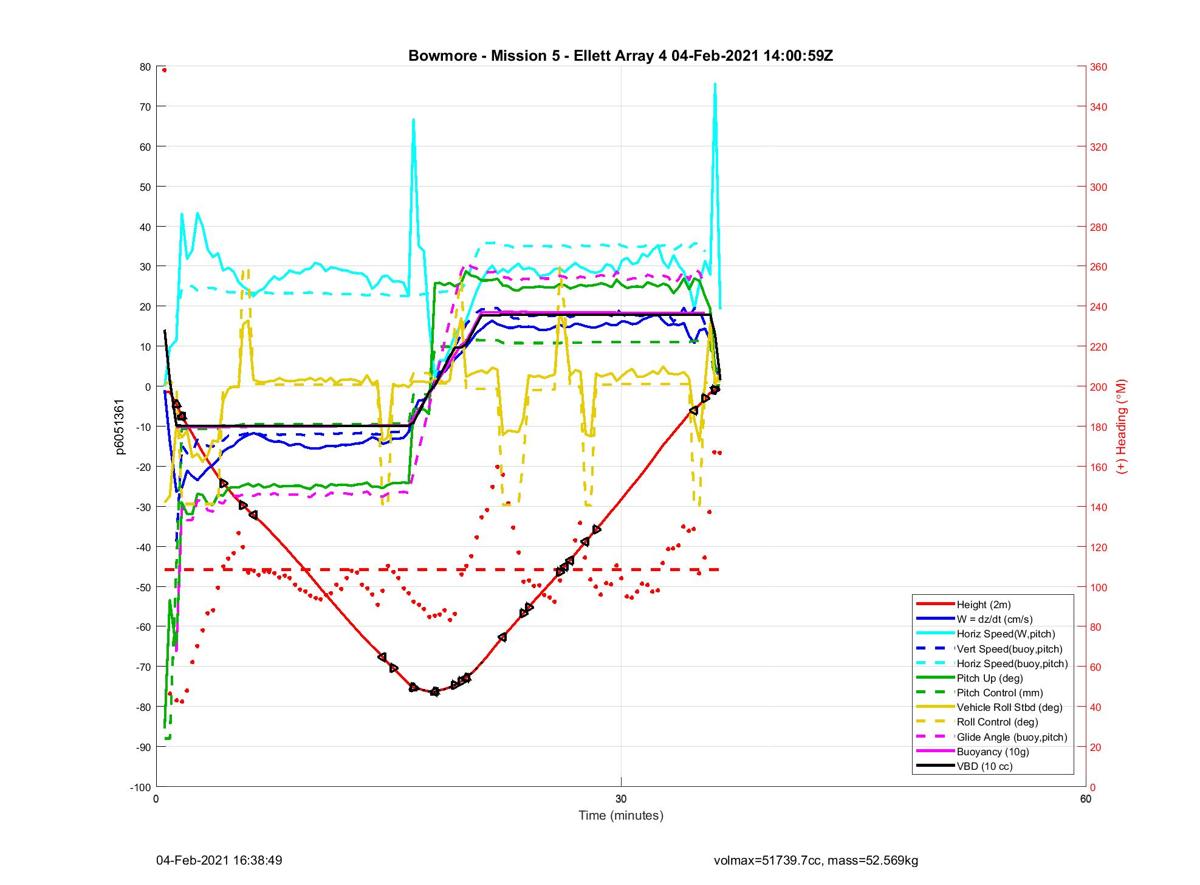Select the time-axis tick label '60' at far right
The height and width of the screenshot is (885, 1200).
pos(1085,799)
